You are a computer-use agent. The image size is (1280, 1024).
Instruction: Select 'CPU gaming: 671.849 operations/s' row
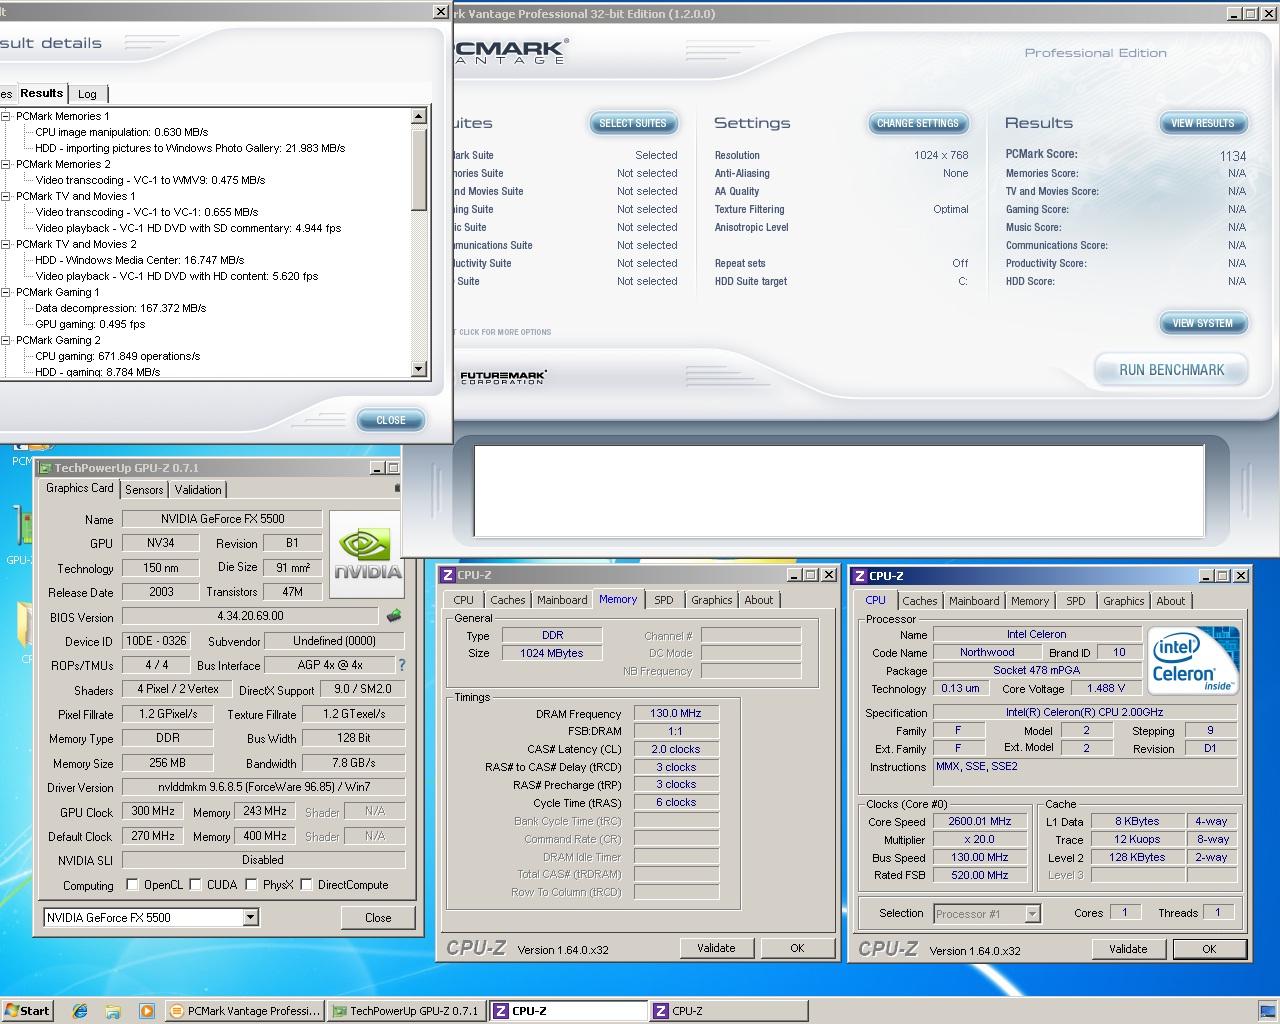pyautogui.click(x=117, y=356)
